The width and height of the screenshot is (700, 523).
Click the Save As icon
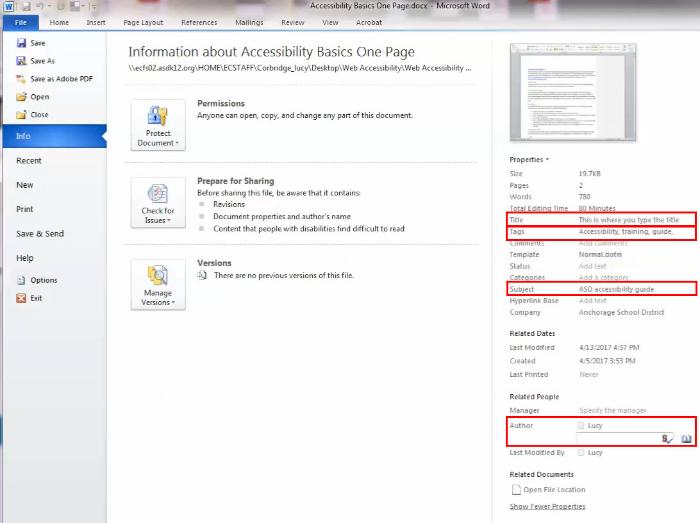pos(21,61)
